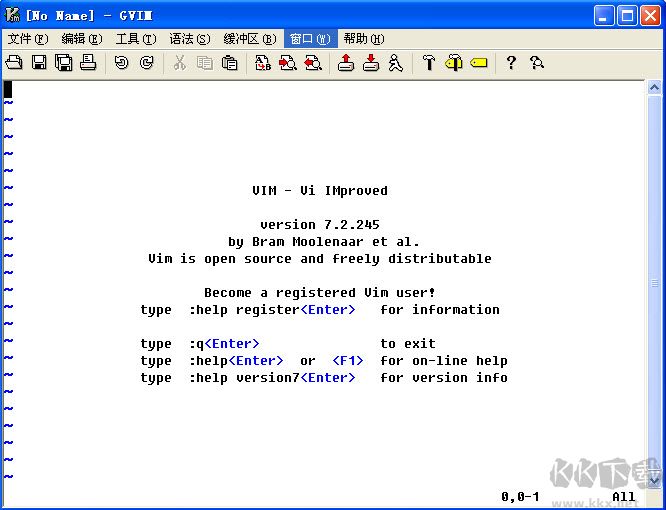Click the Run script running-man icon
Image resolution: width=666 pixels, height=510 pixels.
[395, 63]
